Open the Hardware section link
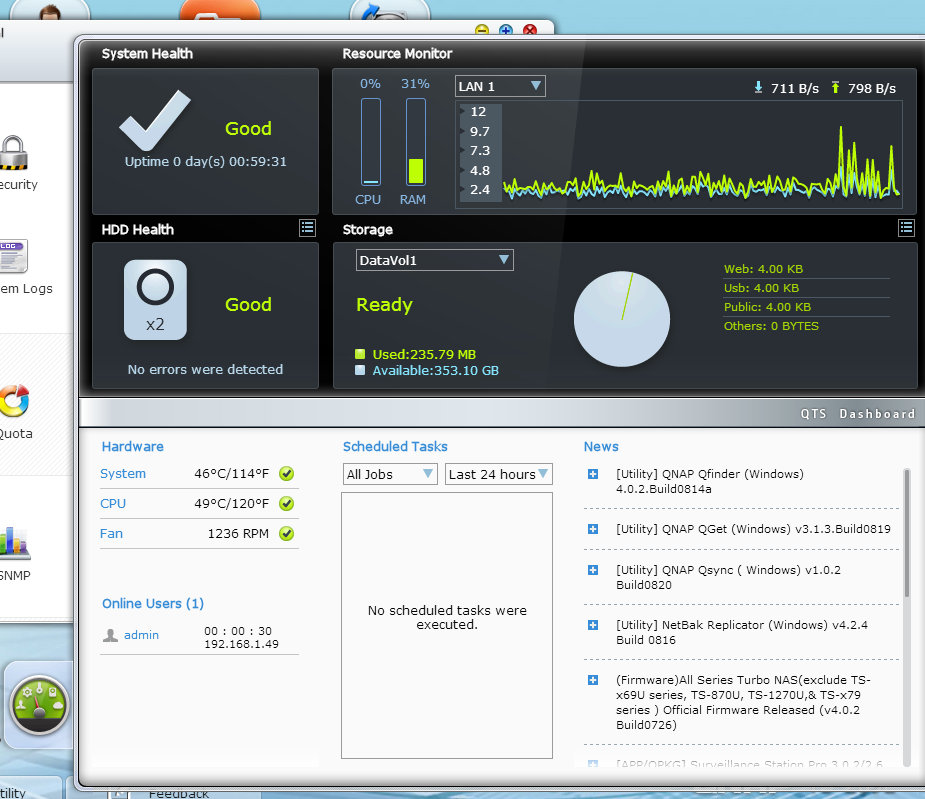Image resolution: width=925 pixels, height=799 pixels. coord(133,447)
